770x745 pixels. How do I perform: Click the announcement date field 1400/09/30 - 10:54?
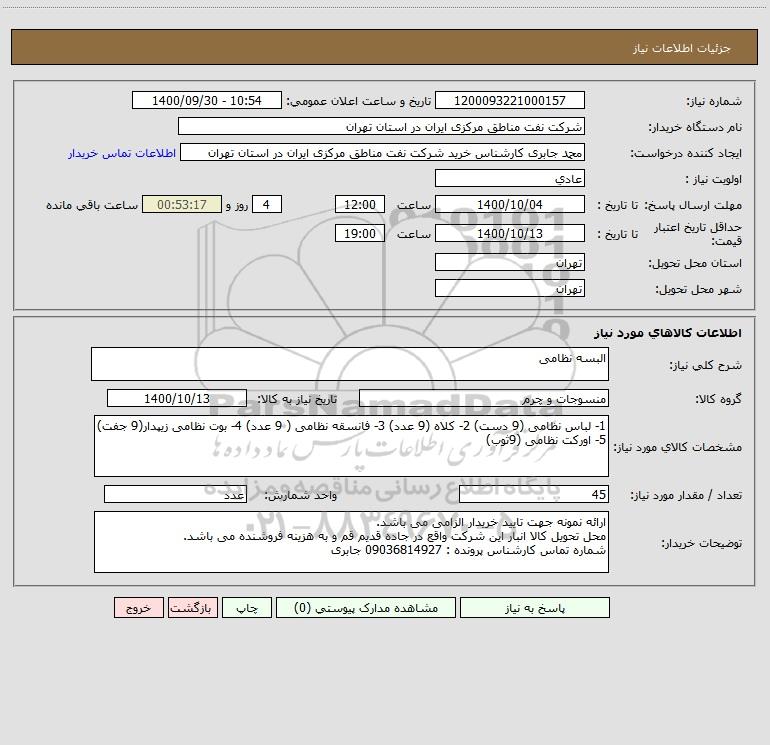[x=207, y=100]
